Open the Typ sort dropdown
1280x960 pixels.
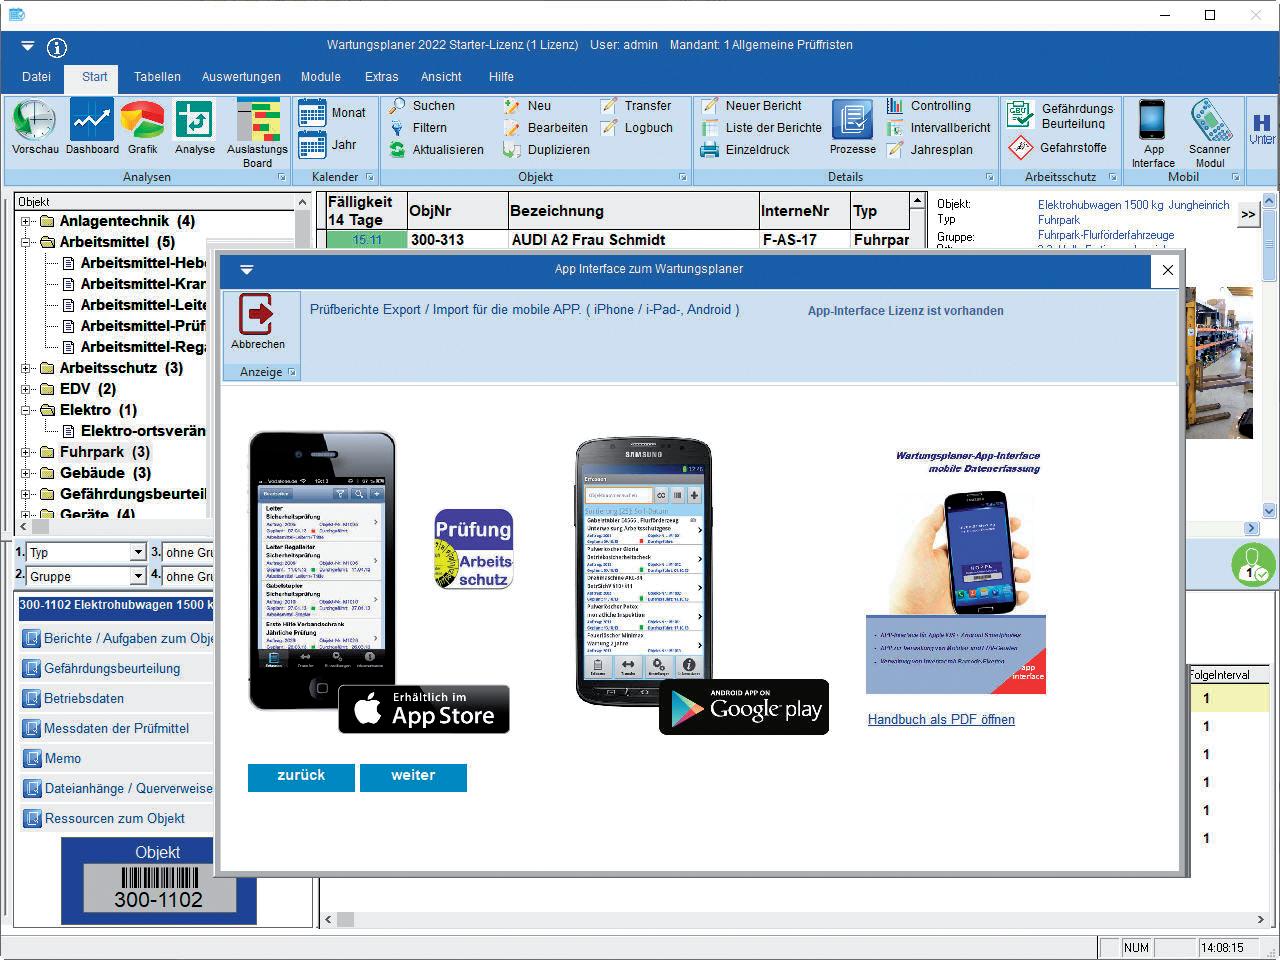pyautogui.click(x=138, y=553)
